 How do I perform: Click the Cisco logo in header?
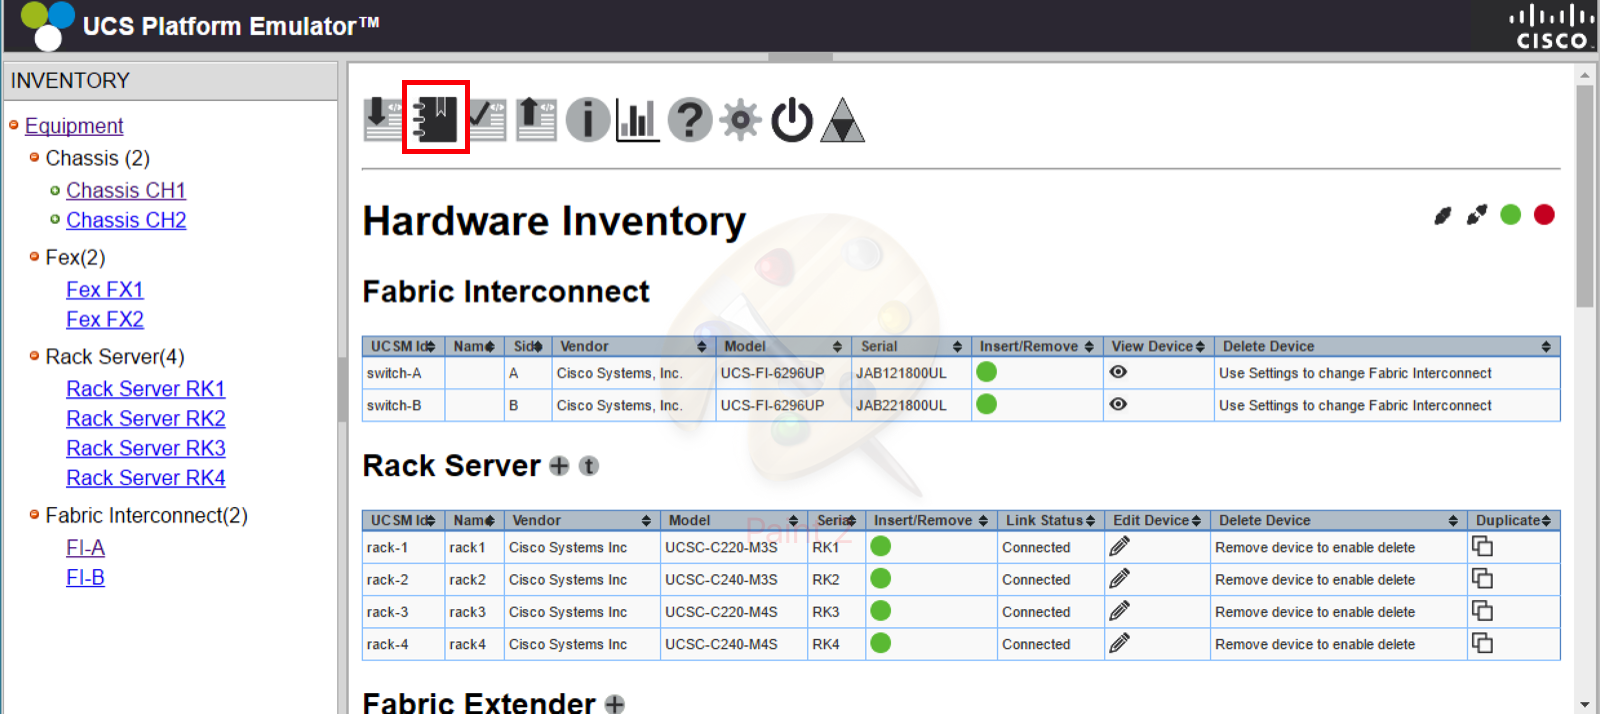(1551, 27)
